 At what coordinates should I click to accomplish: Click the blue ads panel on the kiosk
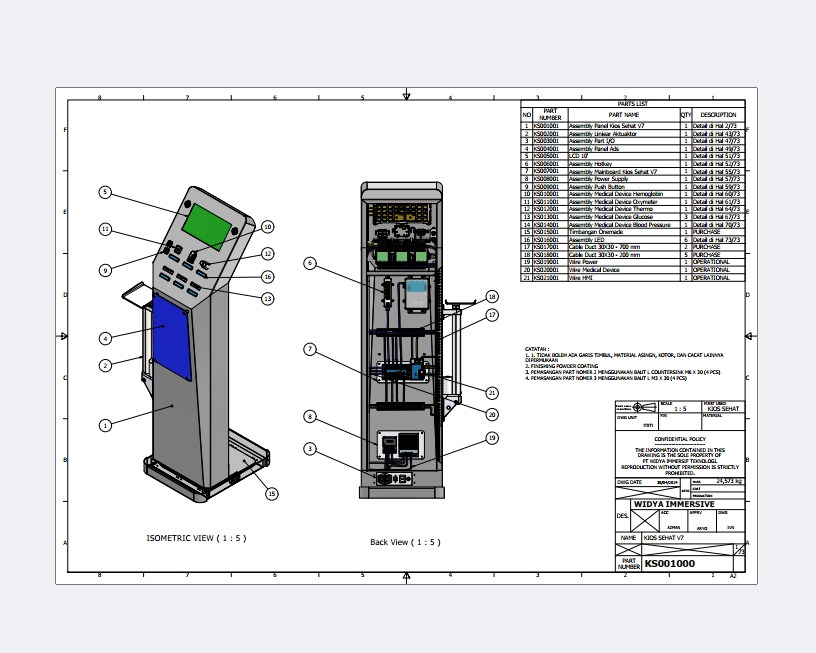pos(172,338)
